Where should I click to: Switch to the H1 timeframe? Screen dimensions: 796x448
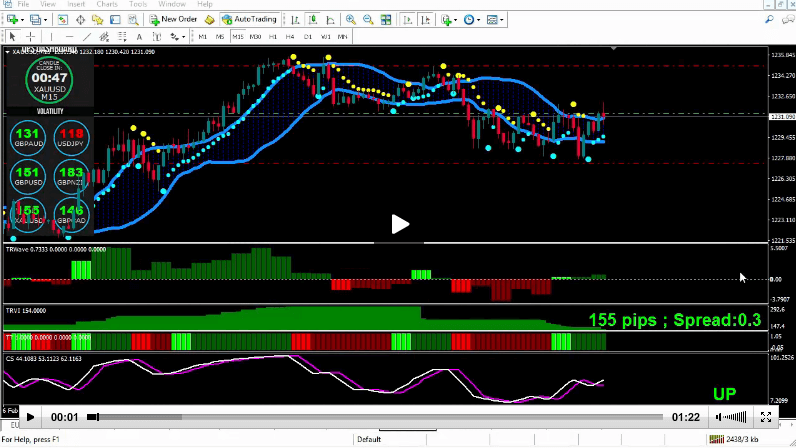pos(273,36)
